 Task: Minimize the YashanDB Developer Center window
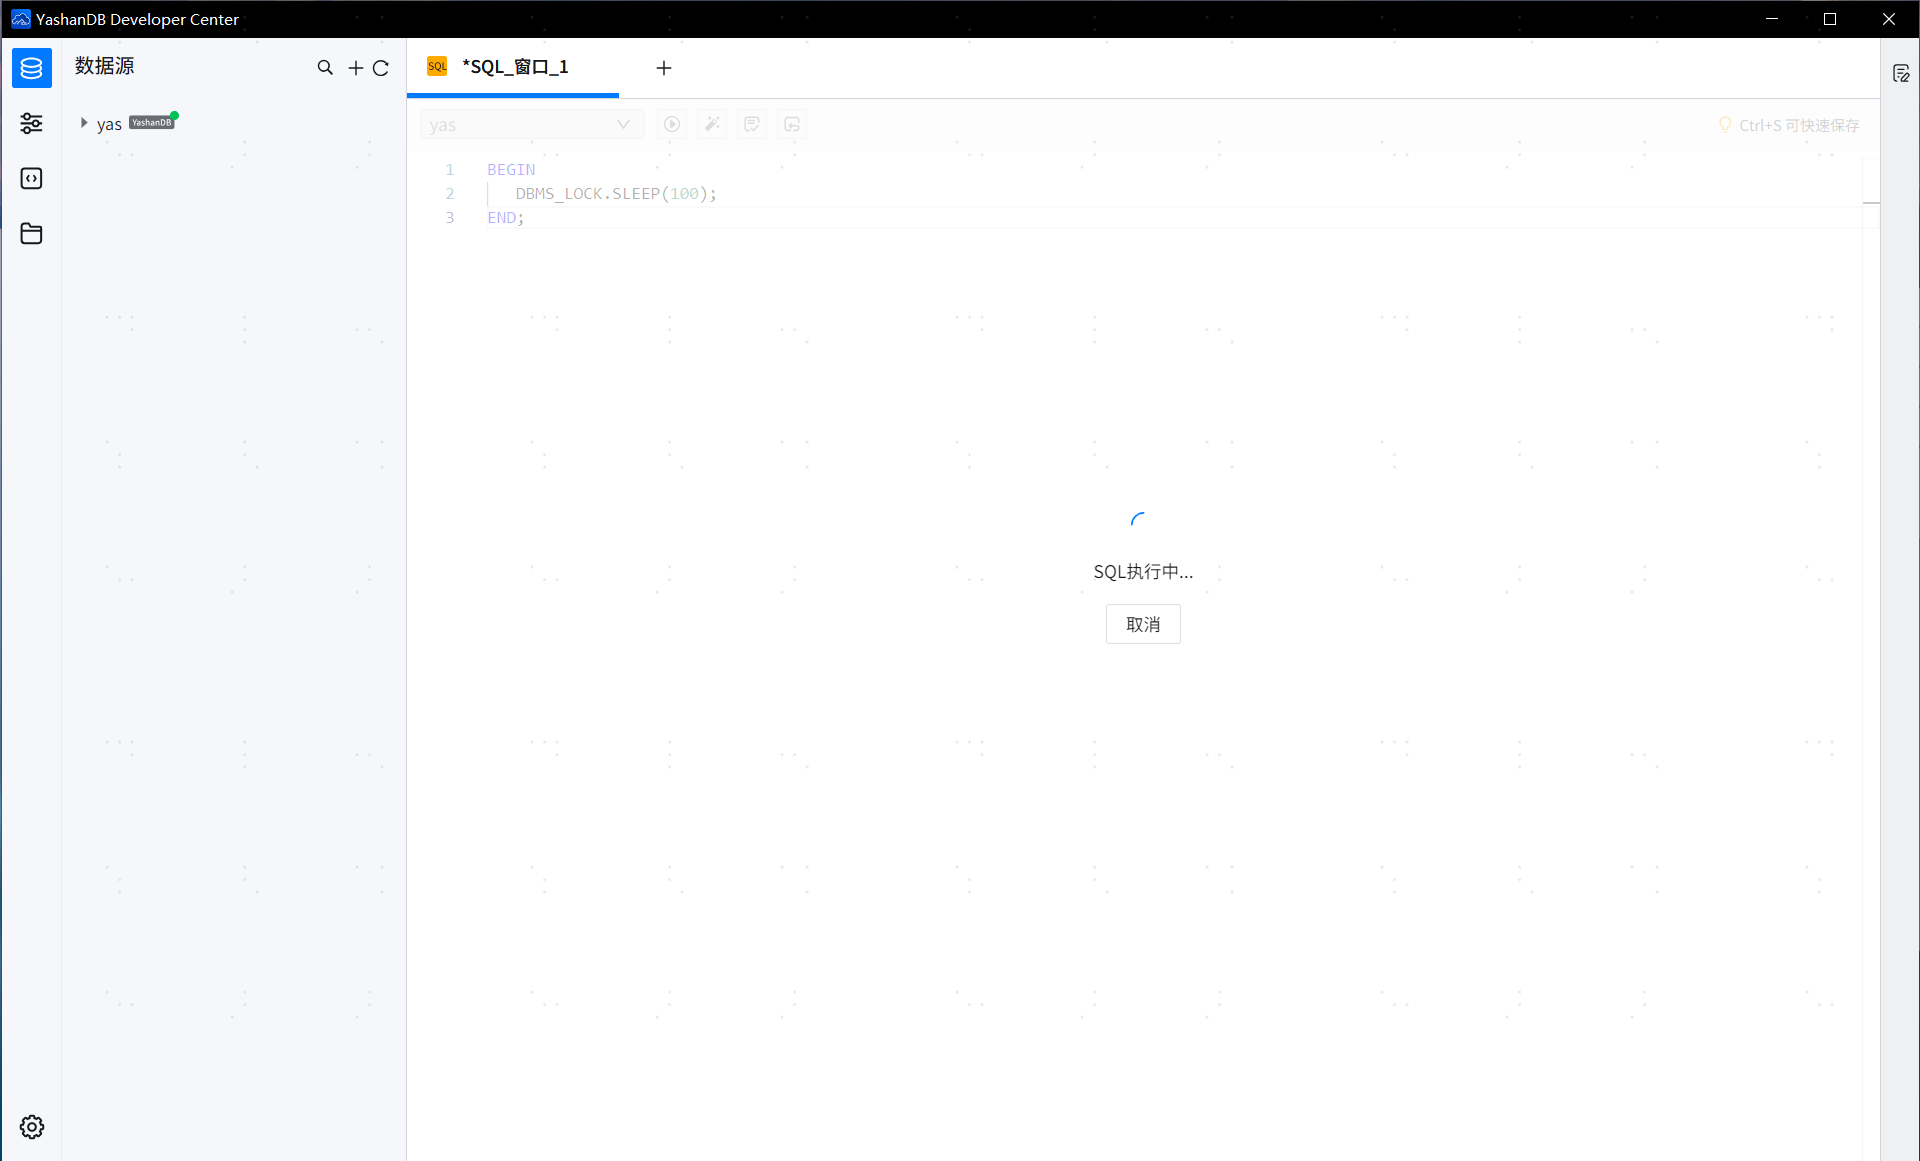coord(1772,19)
